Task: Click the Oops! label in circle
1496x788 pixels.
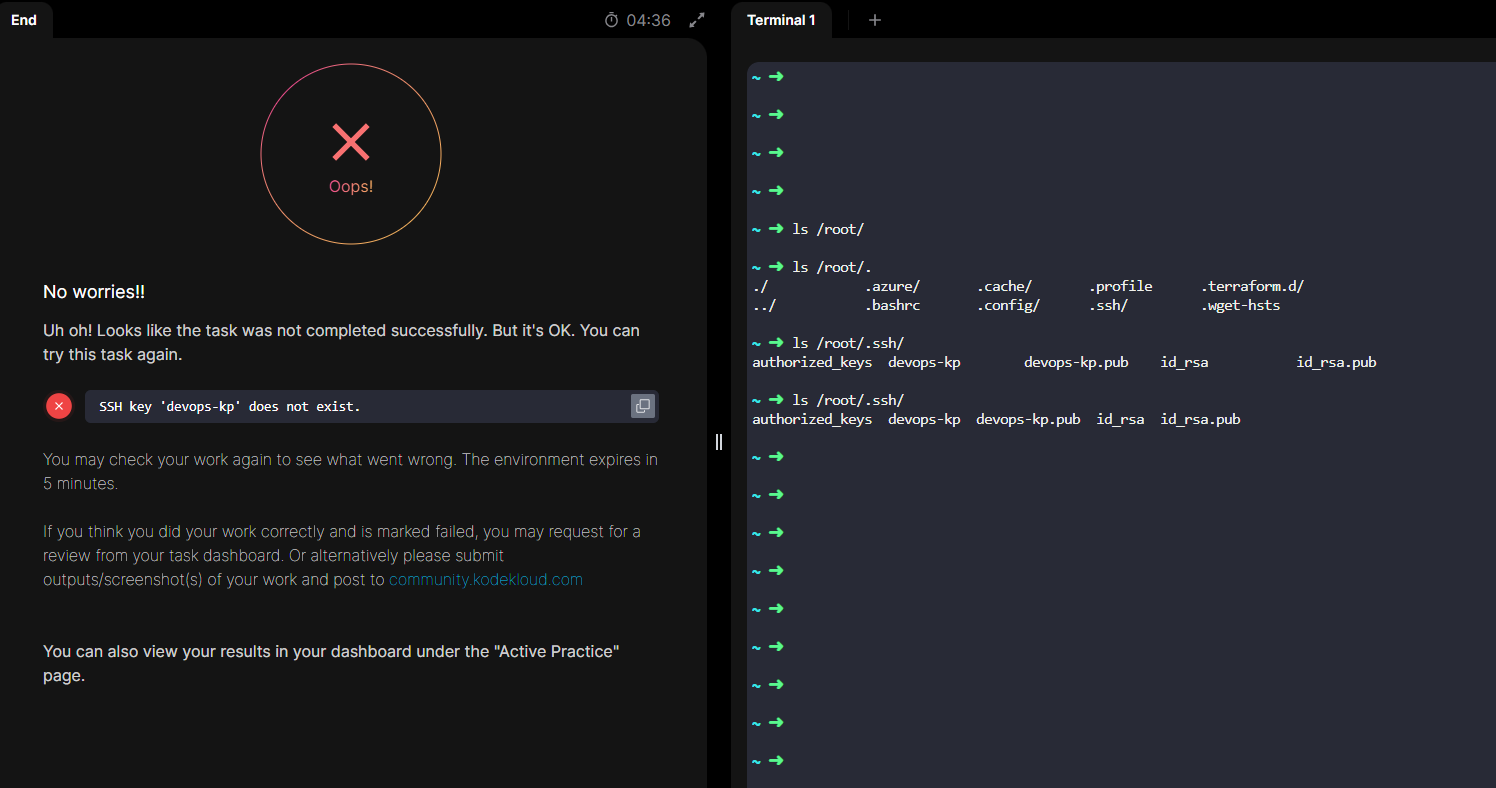Action: (351, 187)
